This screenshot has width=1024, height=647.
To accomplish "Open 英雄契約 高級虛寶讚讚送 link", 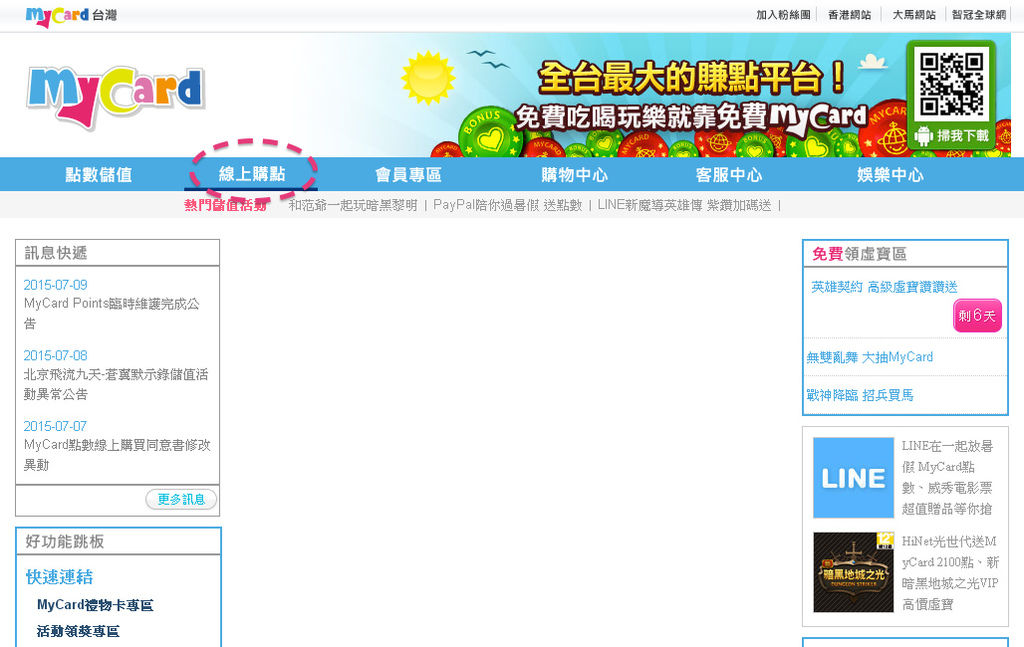I will (x=884, y=287).
